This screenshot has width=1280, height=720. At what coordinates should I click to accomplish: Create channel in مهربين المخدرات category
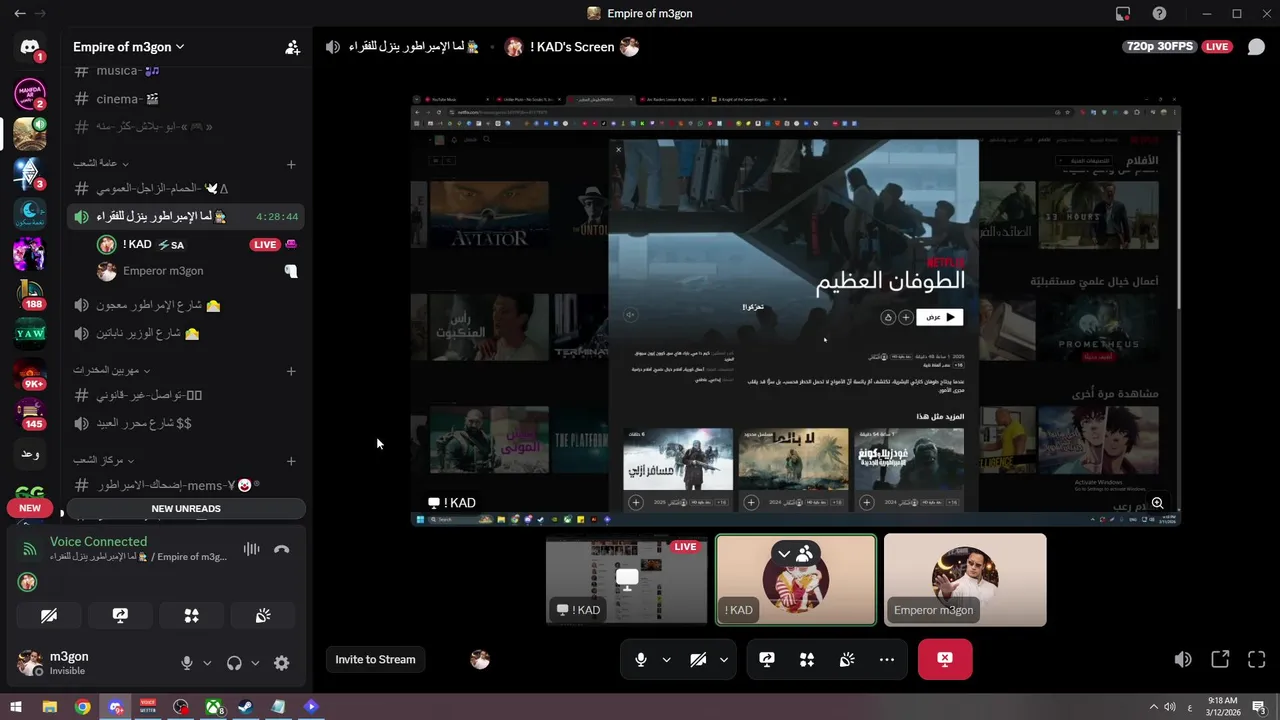tap(291, 371)
